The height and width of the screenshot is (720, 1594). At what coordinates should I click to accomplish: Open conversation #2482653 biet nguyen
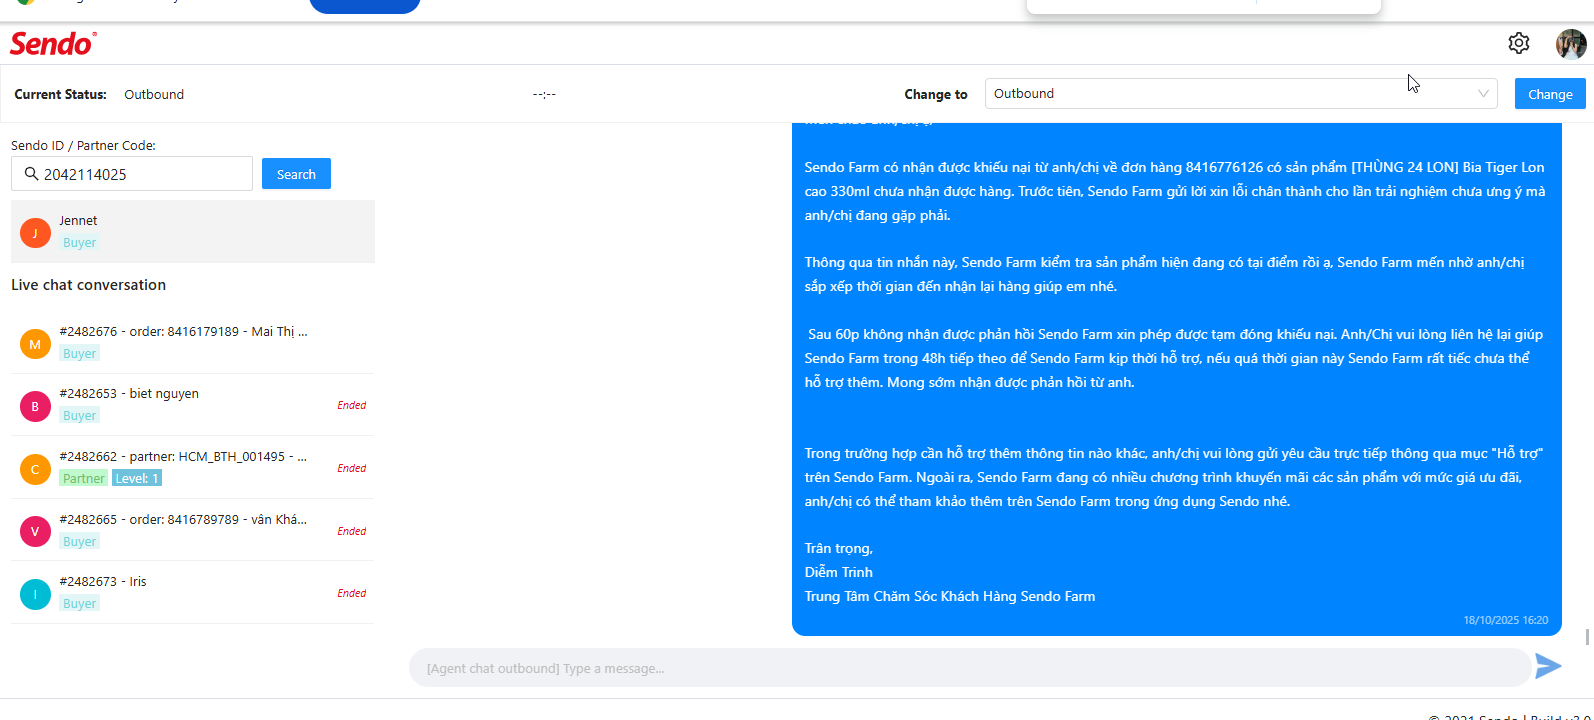(x=193, y=405)
